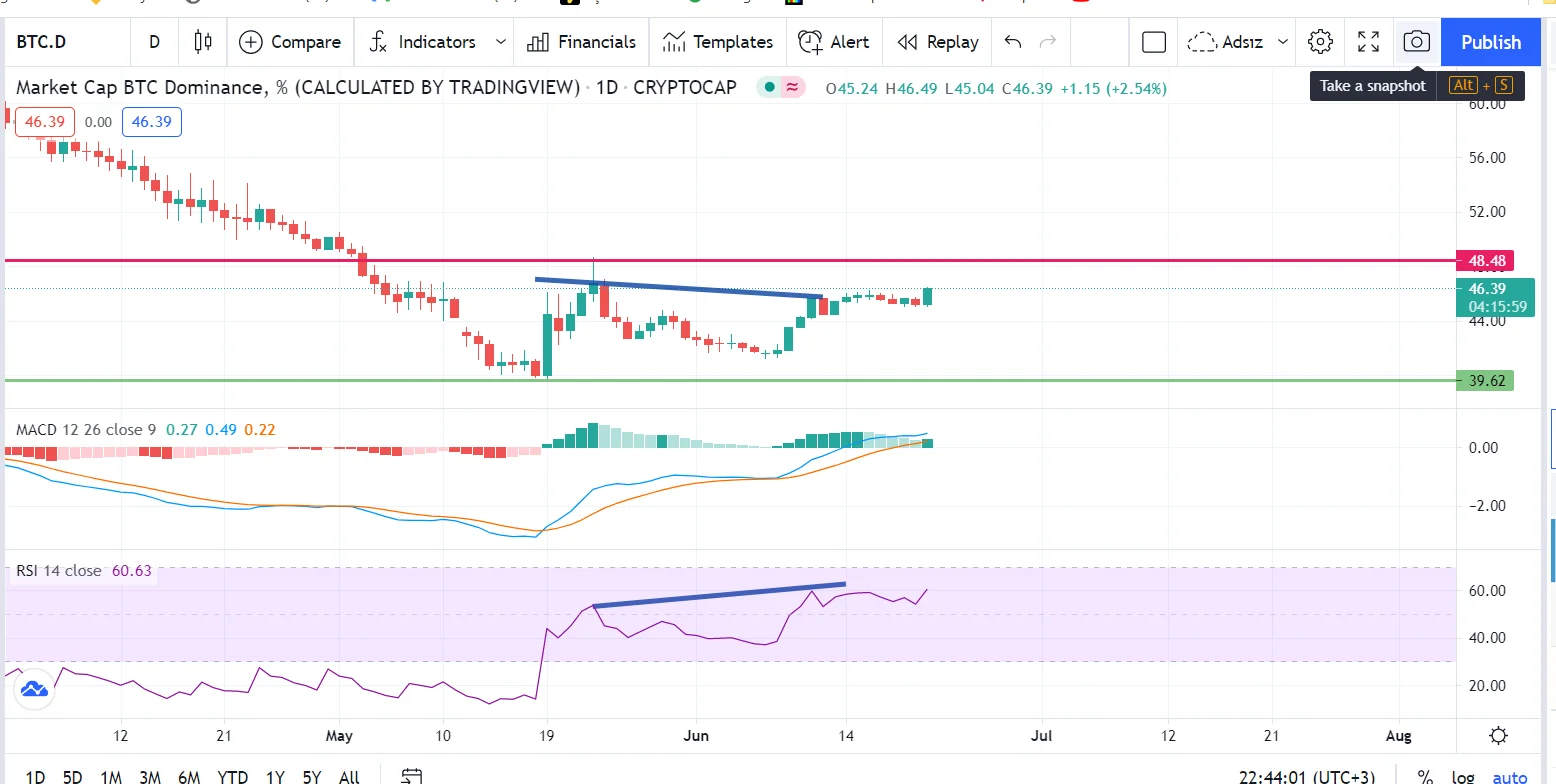
Task: Select the 6M date range
Action: (x=189, y=776)
